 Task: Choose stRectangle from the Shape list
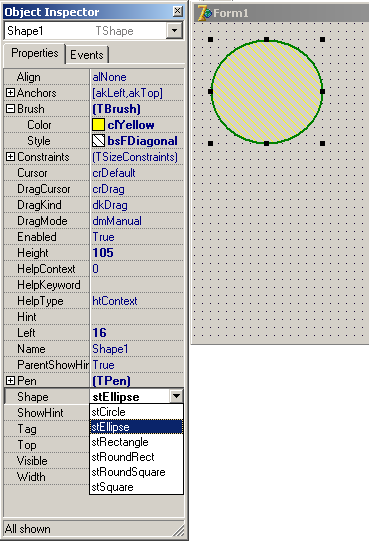click(x=136, y=442)
